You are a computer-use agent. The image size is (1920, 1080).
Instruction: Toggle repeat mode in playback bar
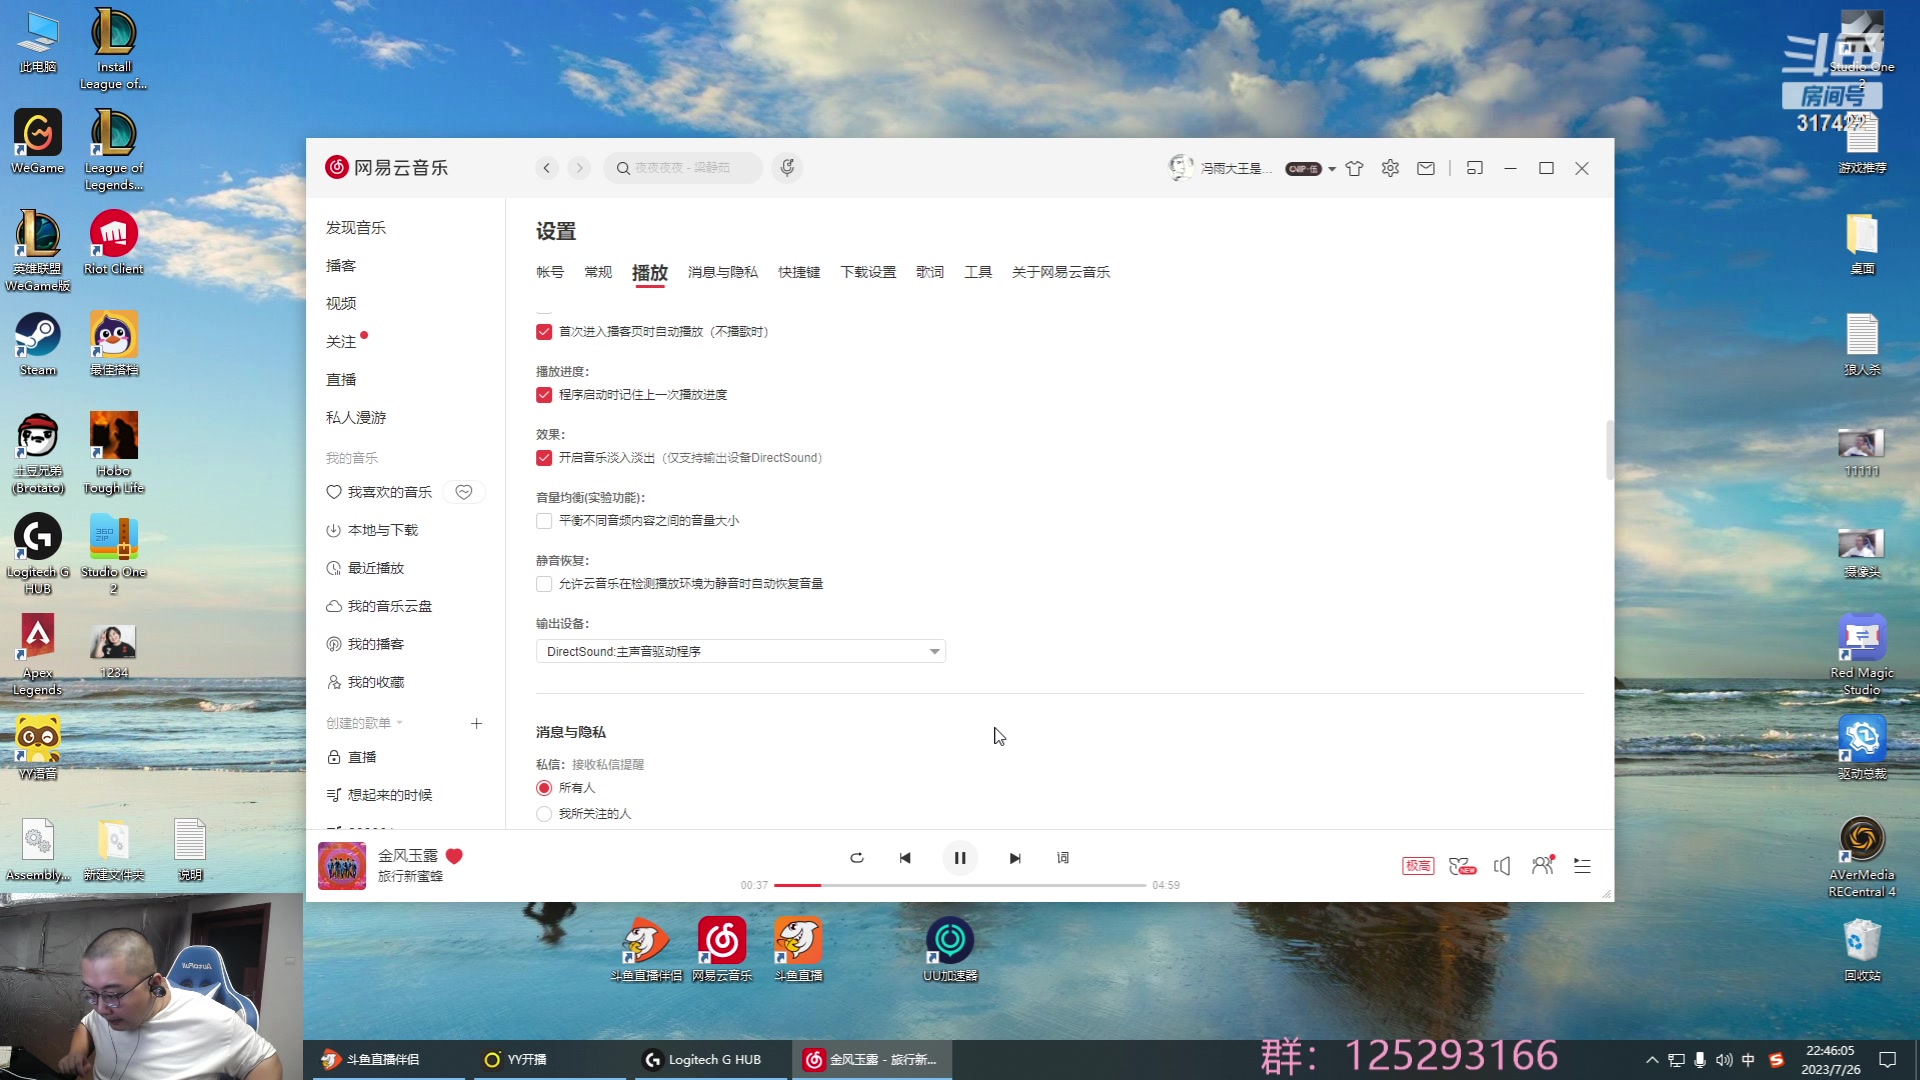pyautogui.click(x=857, y=858)
